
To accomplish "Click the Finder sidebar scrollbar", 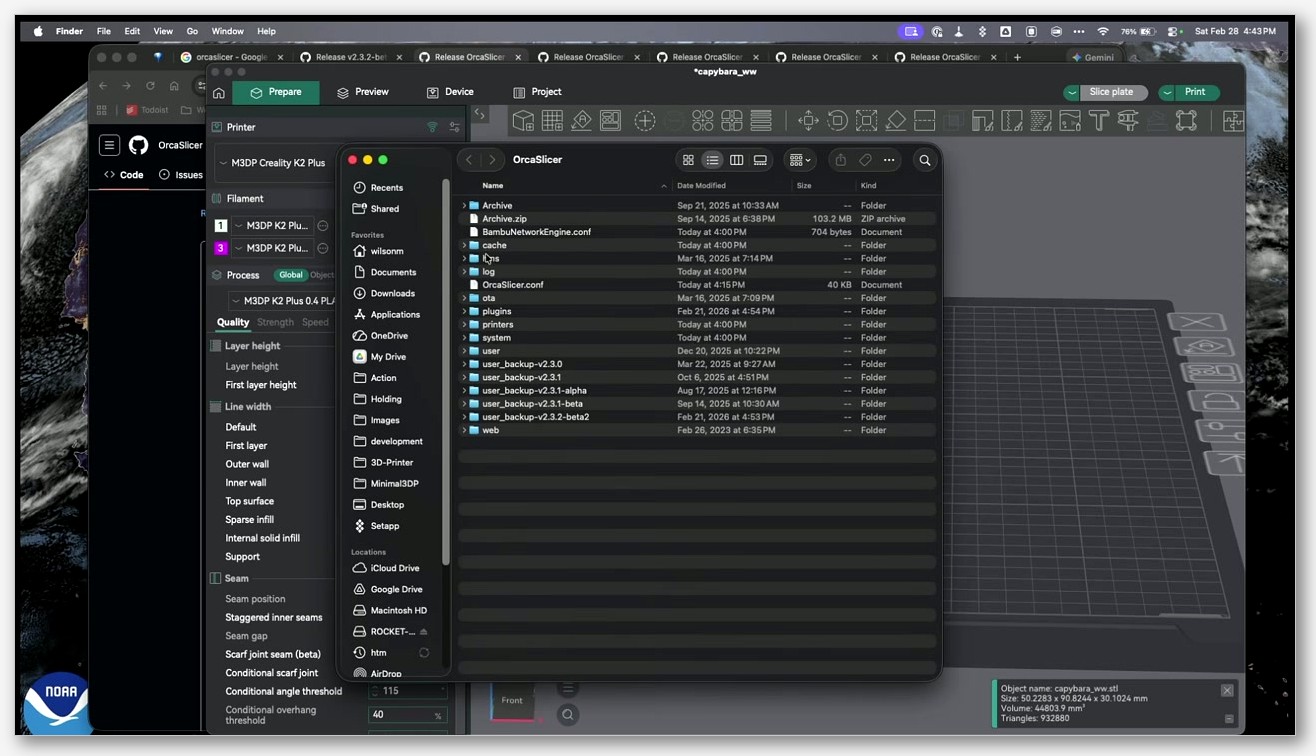I will (446, 372).
